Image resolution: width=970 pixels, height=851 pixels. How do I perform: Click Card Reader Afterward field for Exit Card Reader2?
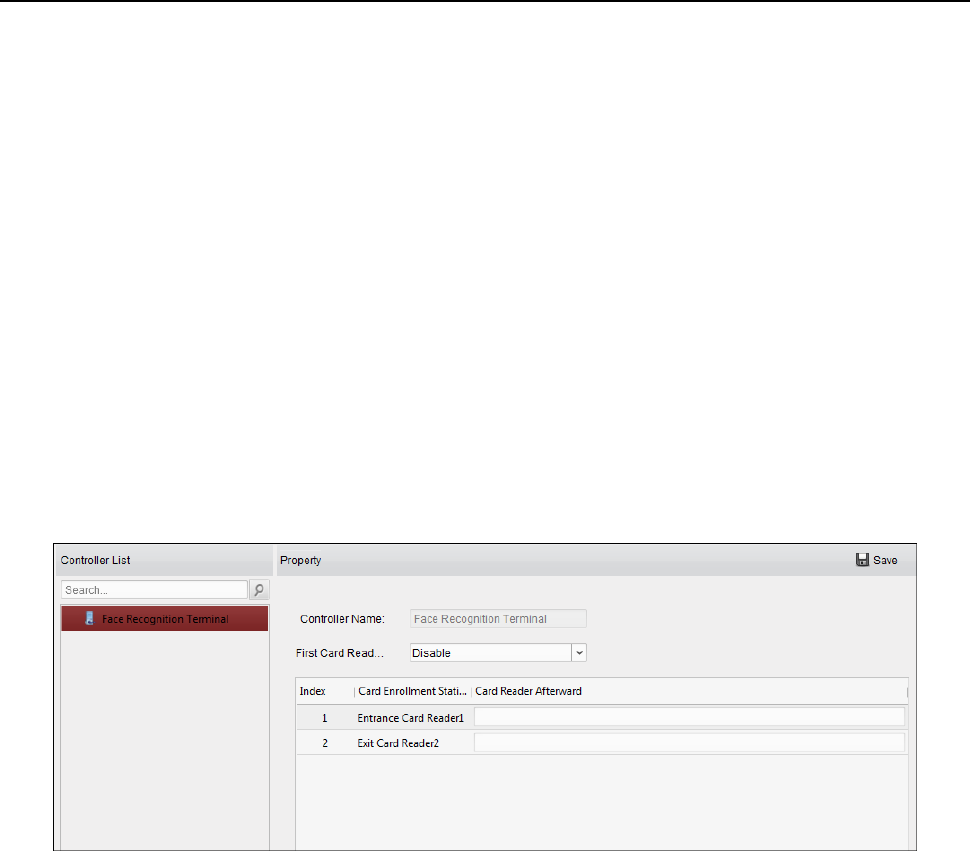689,742
